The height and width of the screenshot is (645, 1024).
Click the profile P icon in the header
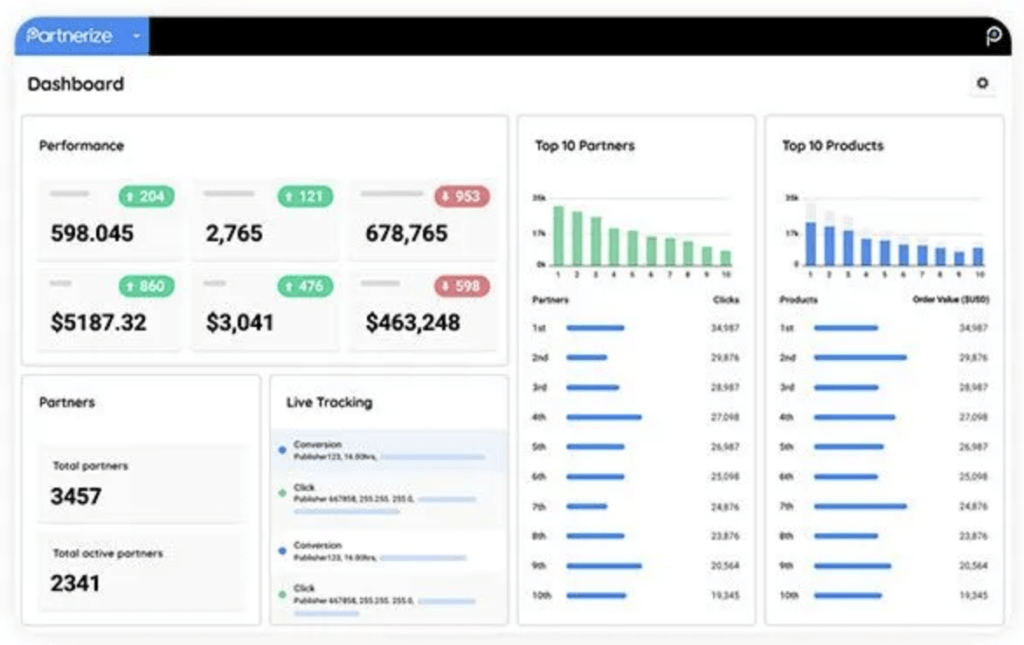click(x=994, y=36)
